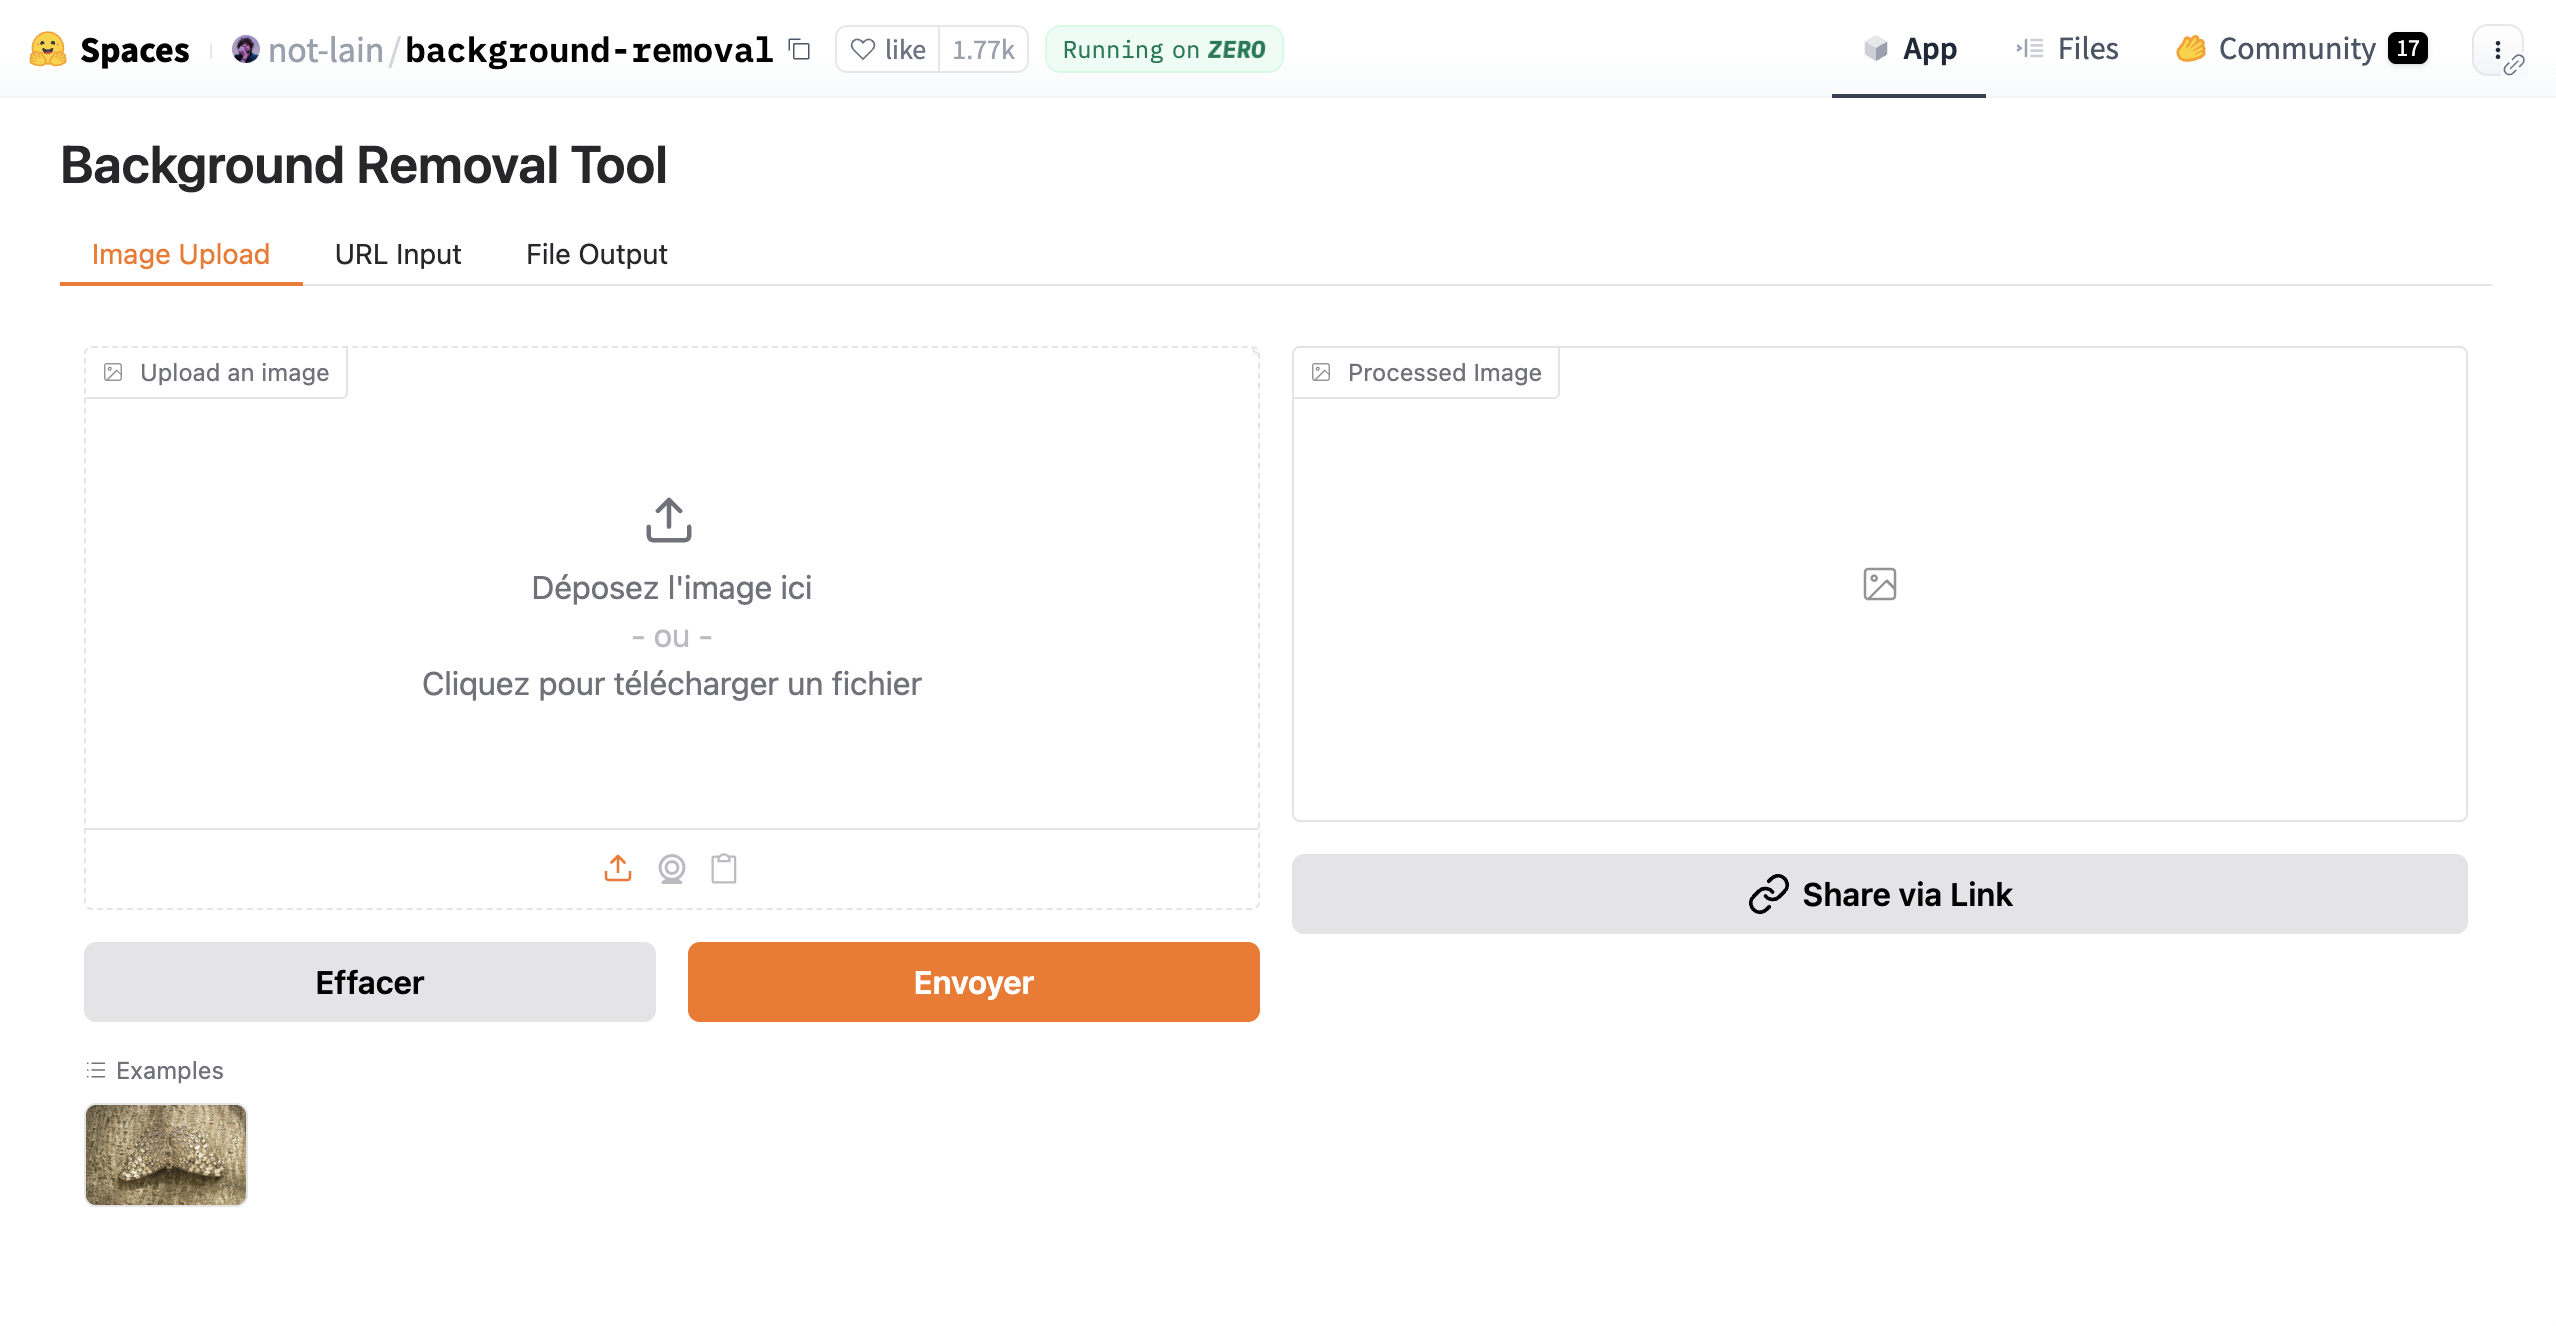Select the Image Upload tab
This screenshot has width=2556, height=1326.
coord(181,254)
